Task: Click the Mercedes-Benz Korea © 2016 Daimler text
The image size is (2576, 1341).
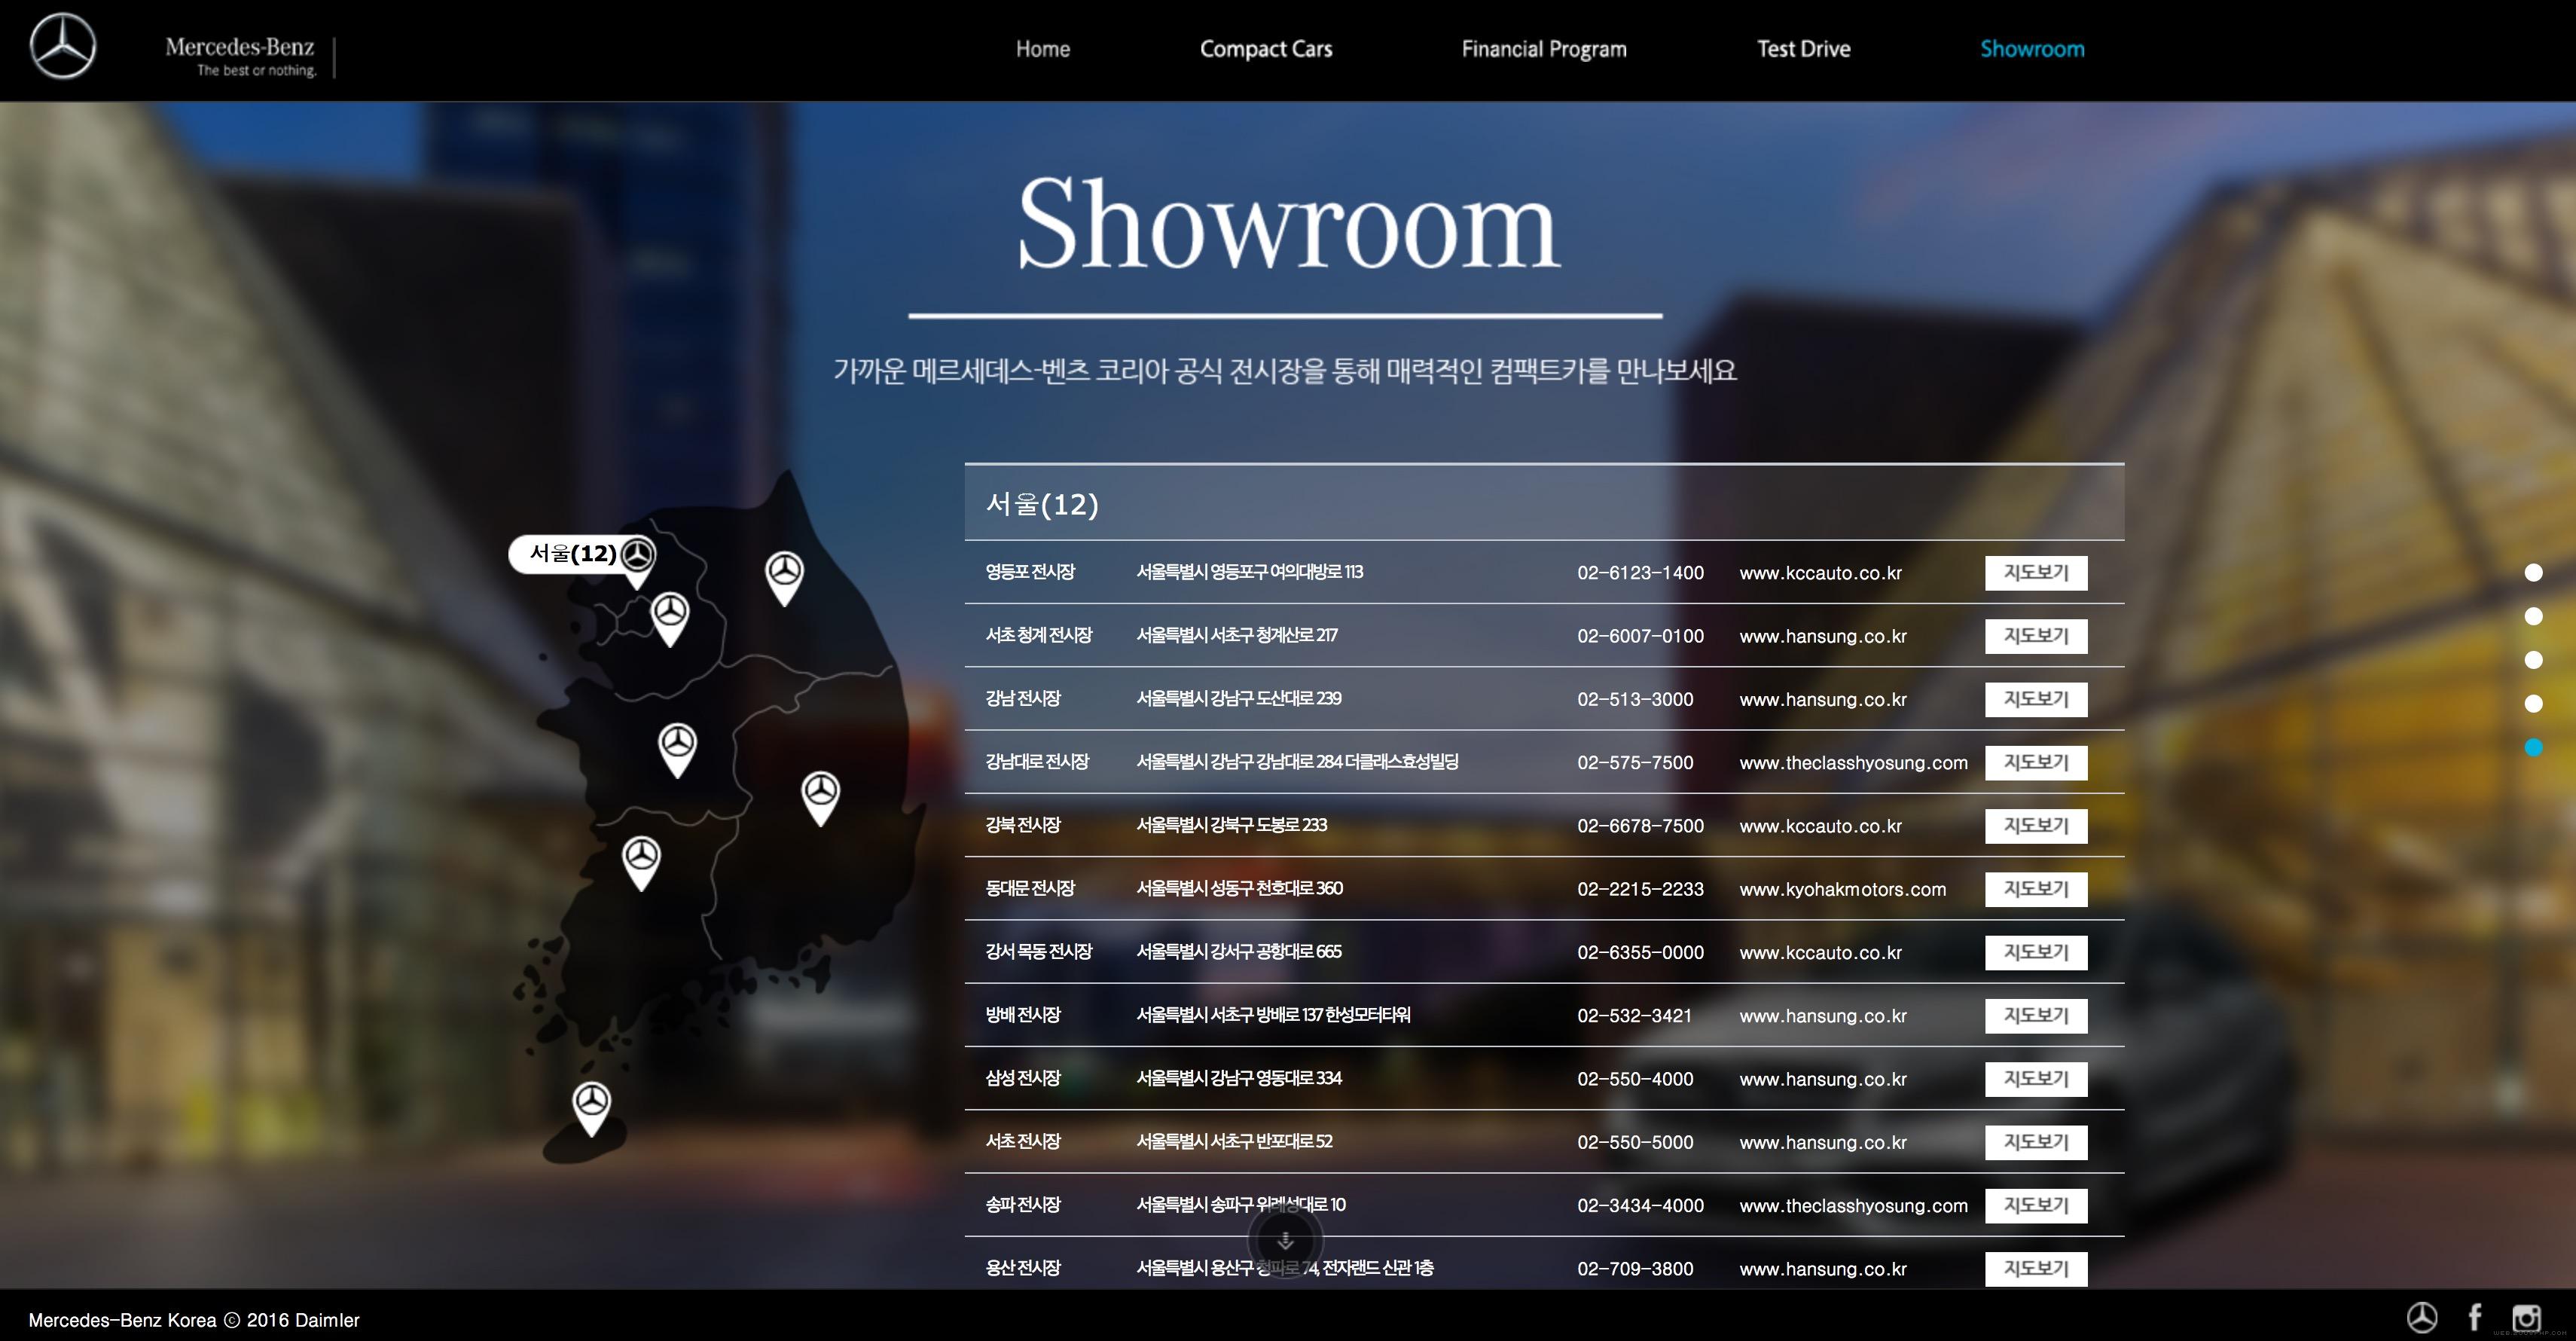Action: [x=194, y=1320]
